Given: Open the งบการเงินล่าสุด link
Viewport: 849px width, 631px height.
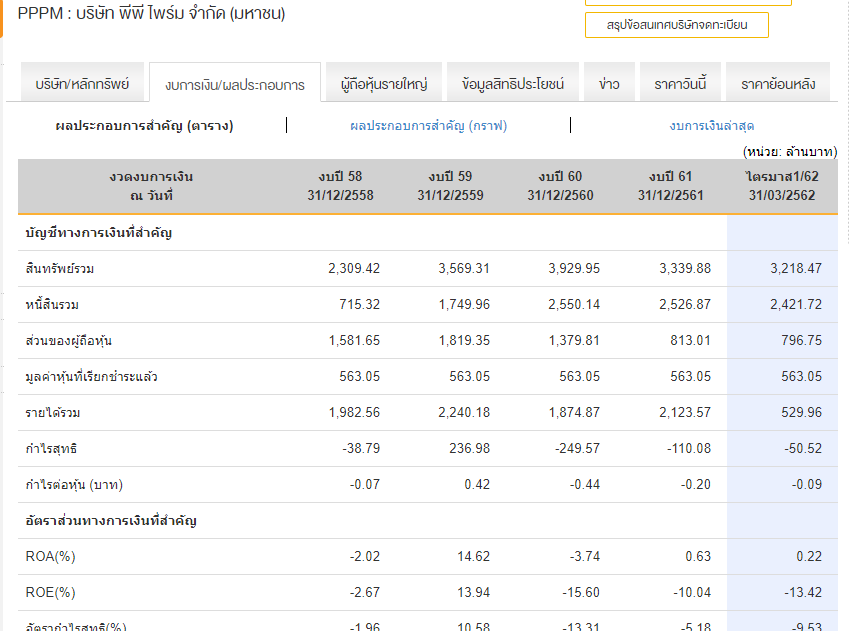Looking at the screenshot, I should [711, 125].
